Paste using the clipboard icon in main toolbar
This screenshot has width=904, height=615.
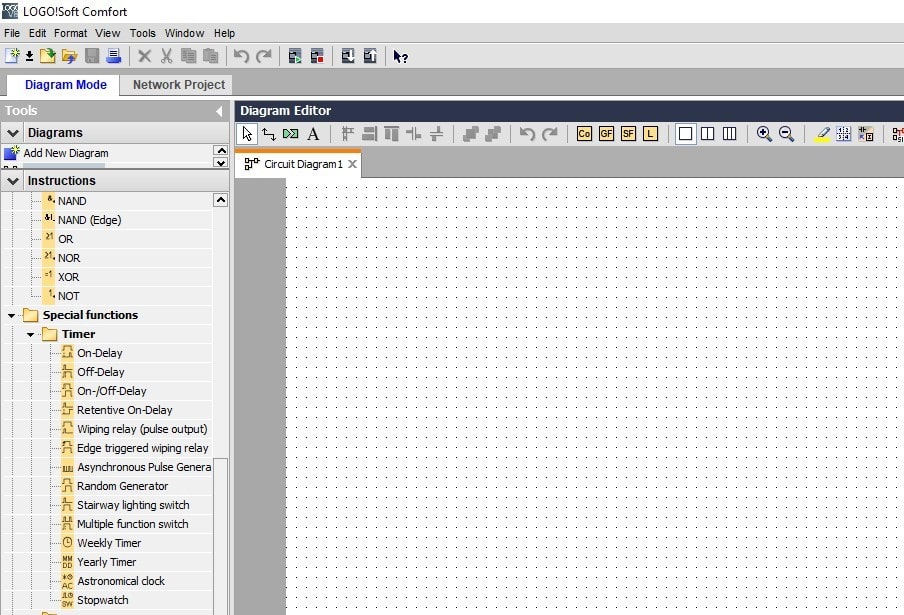[210, 56]
